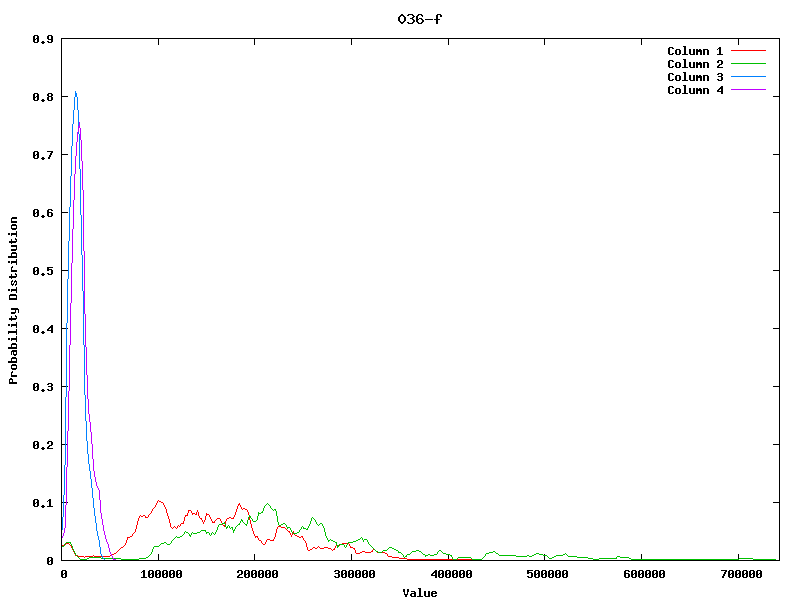Click the chart title O36-f
This screenshot has height=600, width=800.
coord(419,19)
